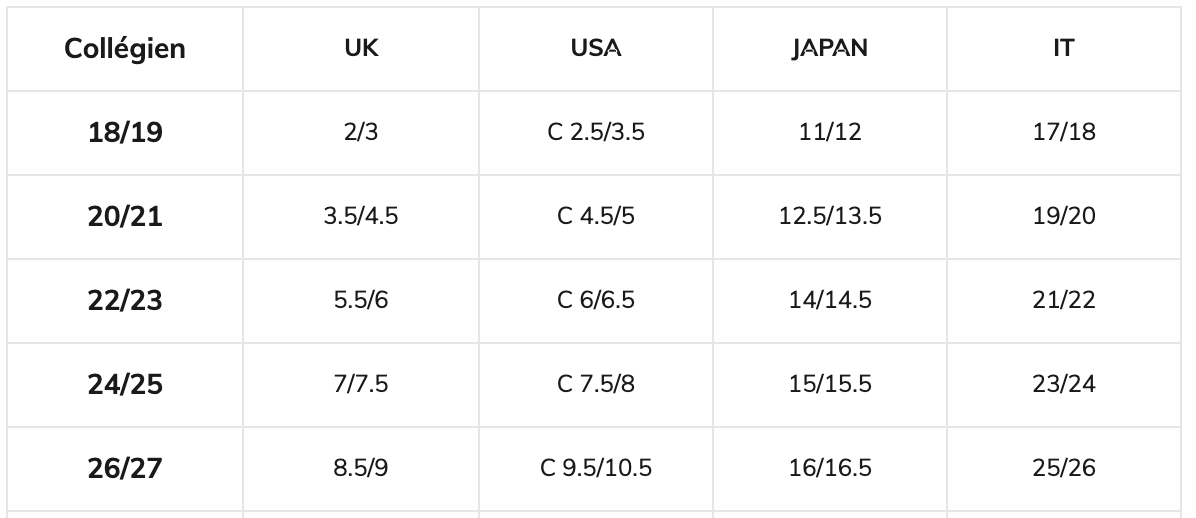Click the JAPAN column header
The height and width of the screenshot is (518, 1196).
pos(830,49)
